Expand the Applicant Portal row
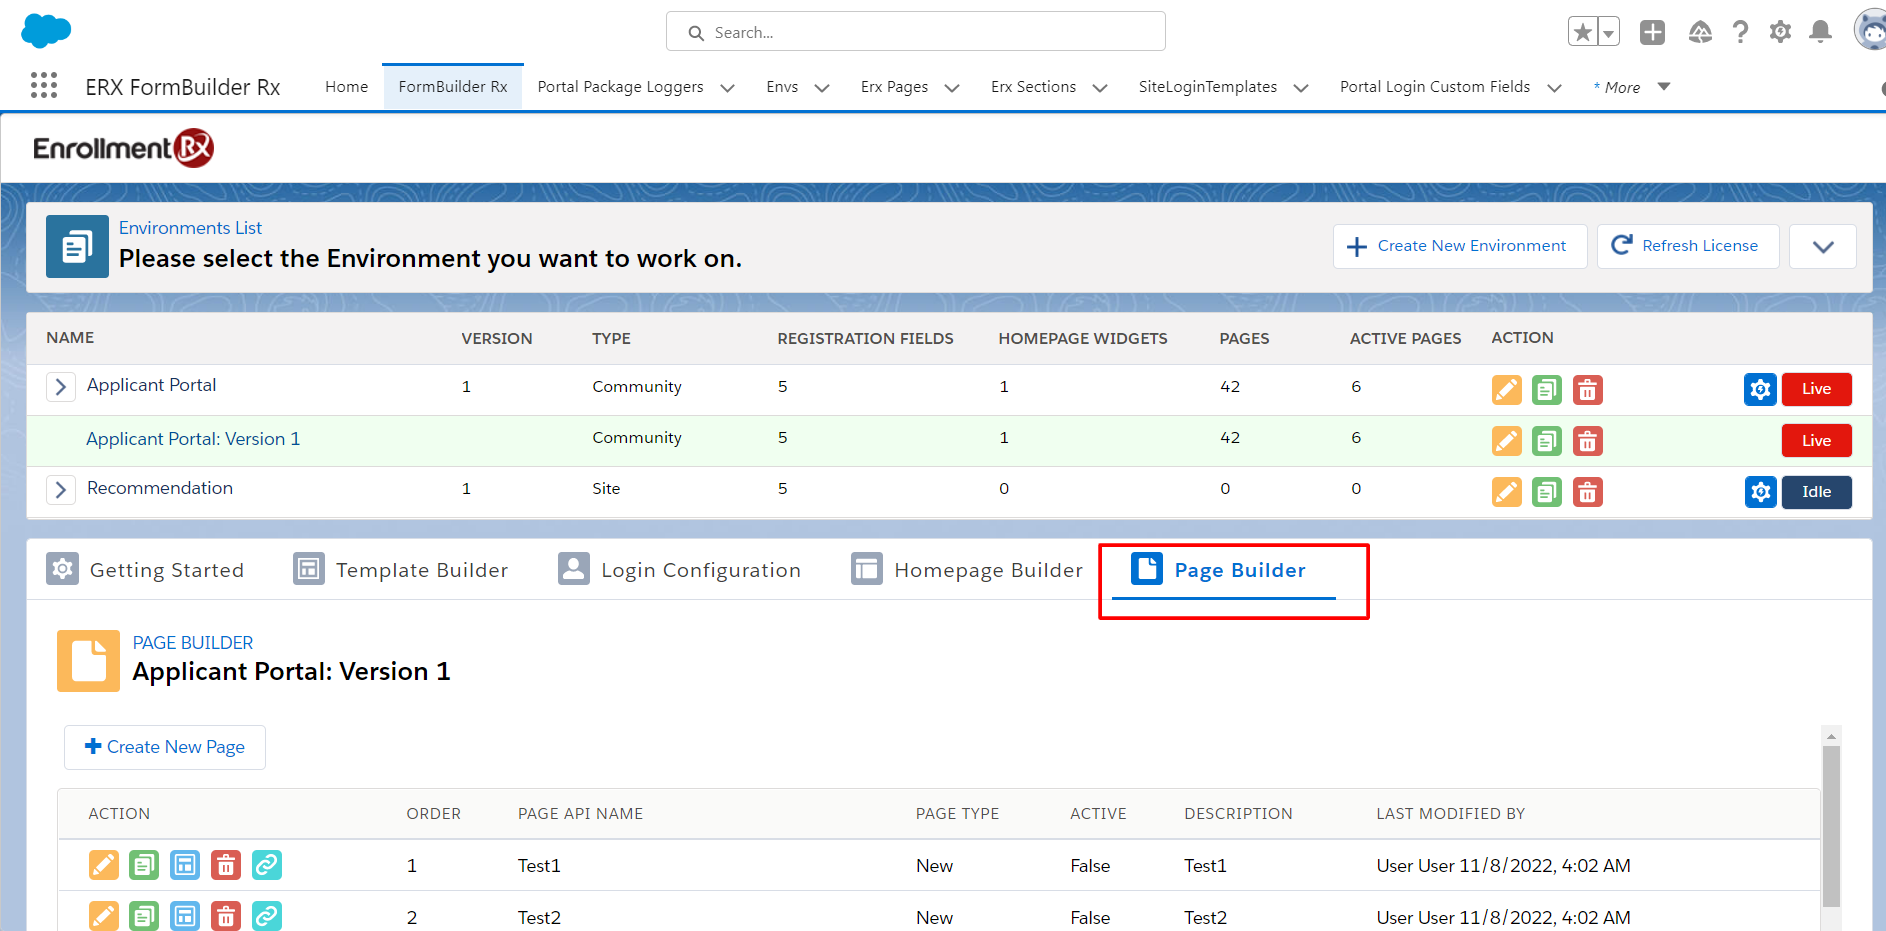The height and width of the screenshot is (931, 1886). click(61, 387)
